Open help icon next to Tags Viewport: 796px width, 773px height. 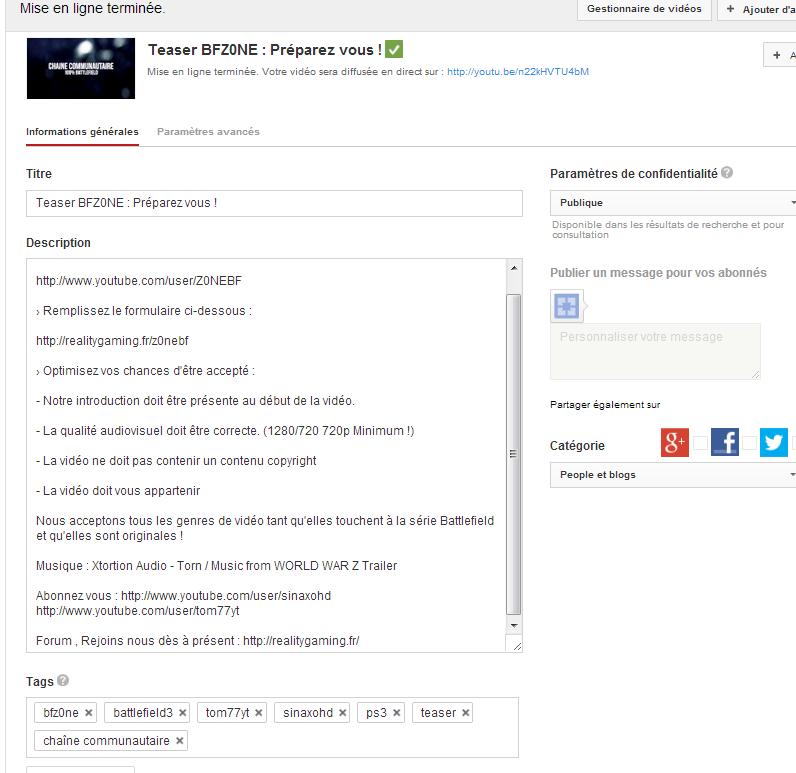click(x=63, y=680)
